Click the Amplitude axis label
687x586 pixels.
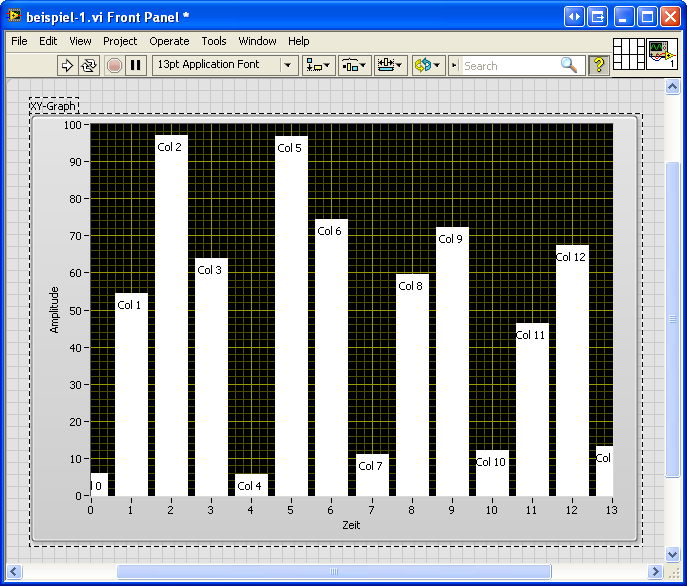point(54,310)
